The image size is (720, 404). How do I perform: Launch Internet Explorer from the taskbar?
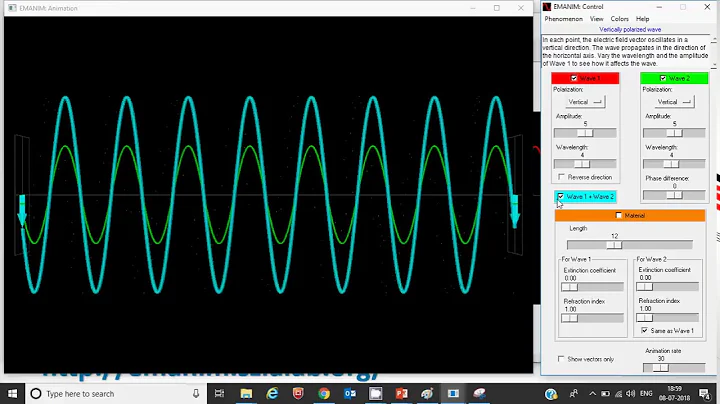coord(272,393)
